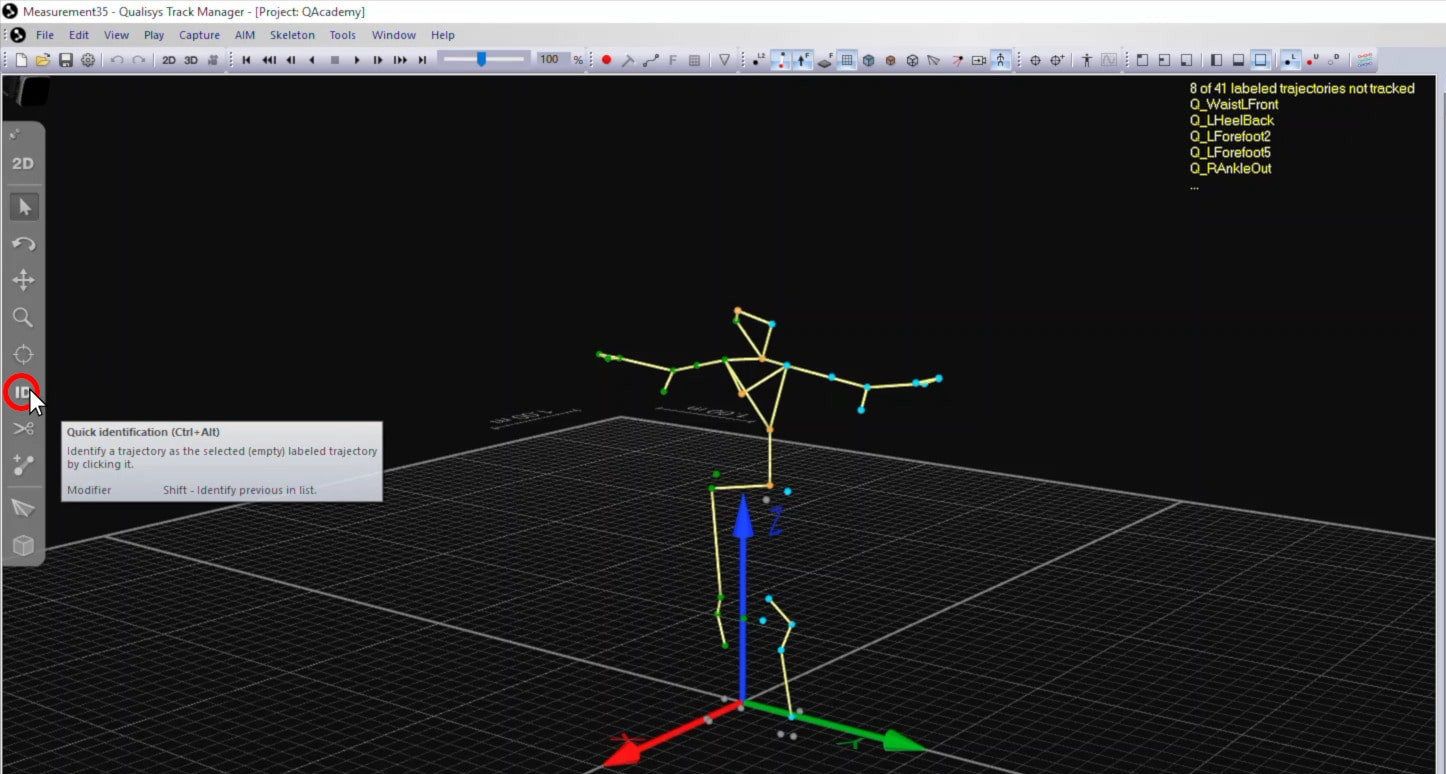Open a file using the folder icon

[43, 60]
